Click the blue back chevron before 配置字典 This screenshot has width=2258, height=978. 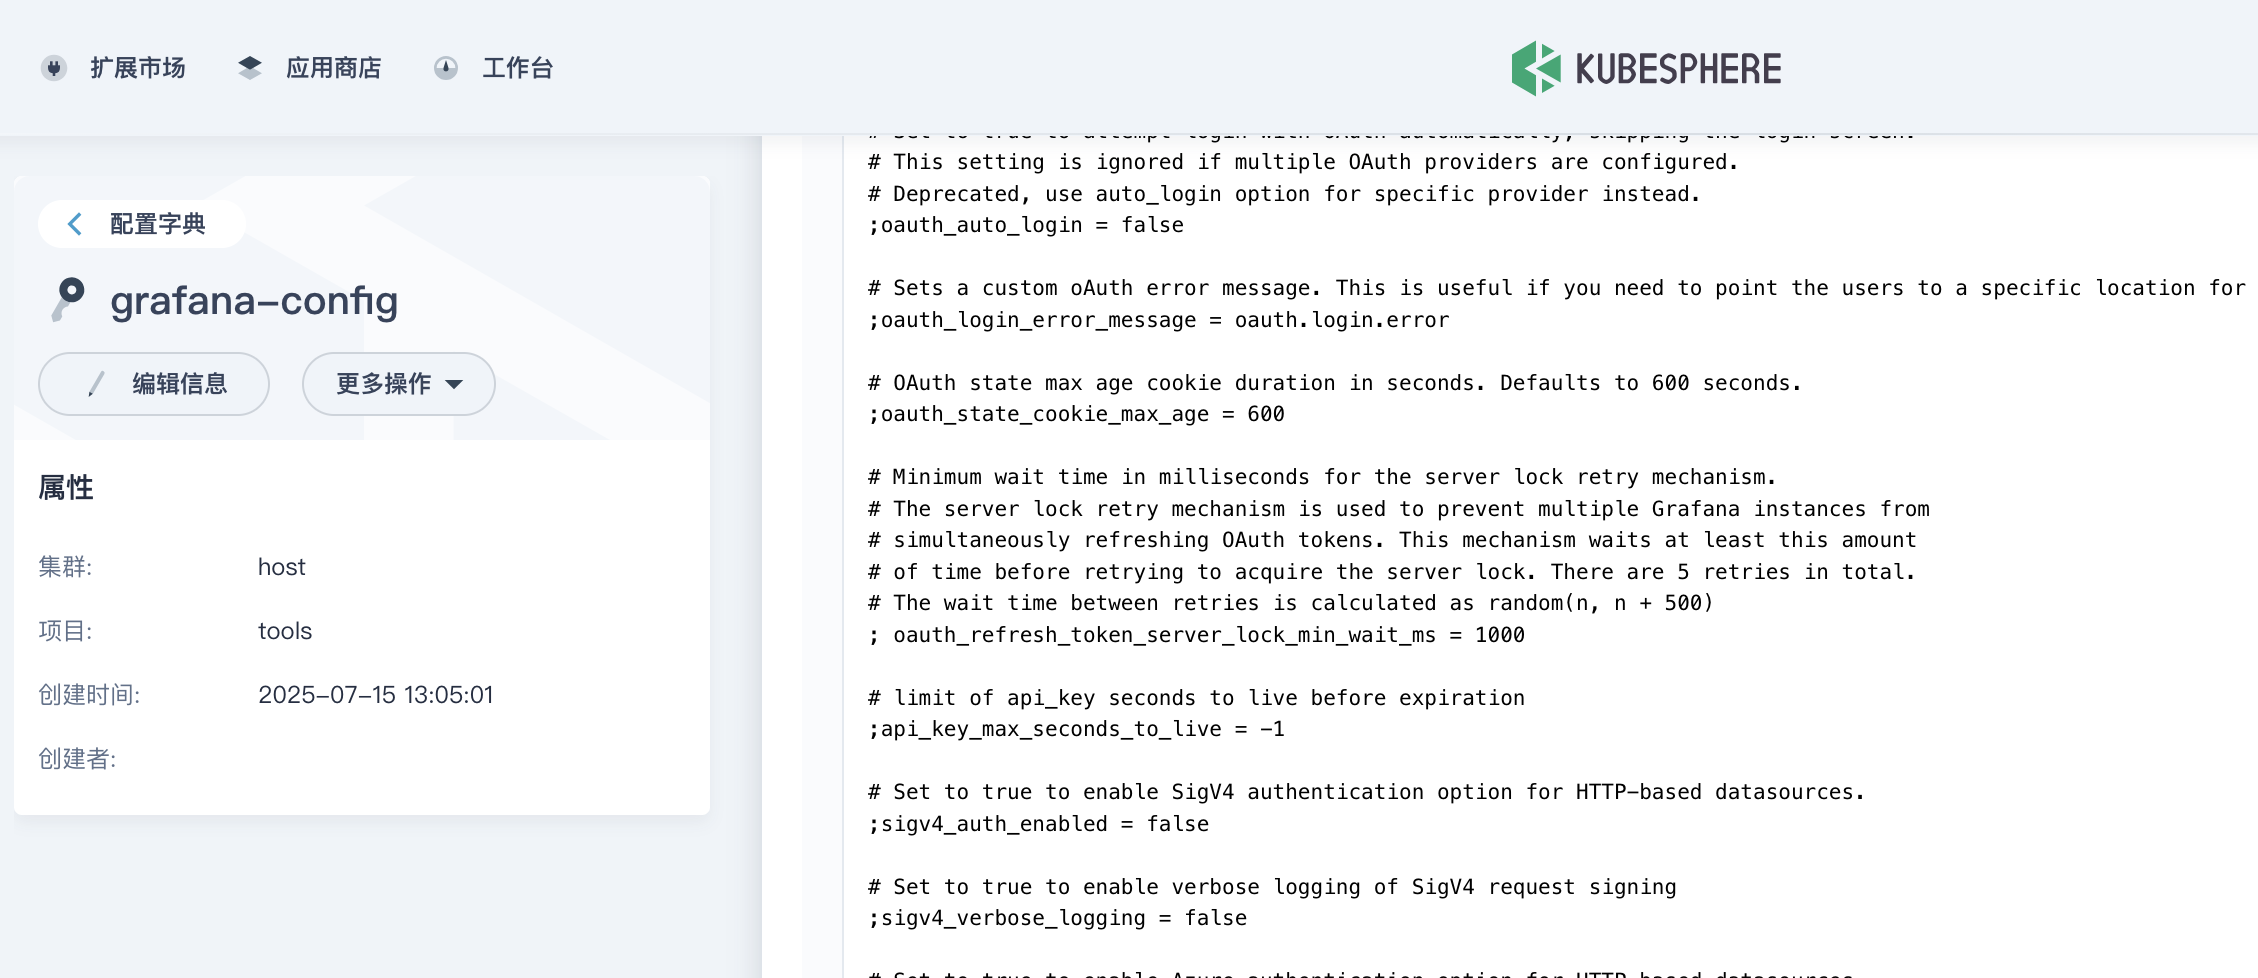[x=74, y=223]
